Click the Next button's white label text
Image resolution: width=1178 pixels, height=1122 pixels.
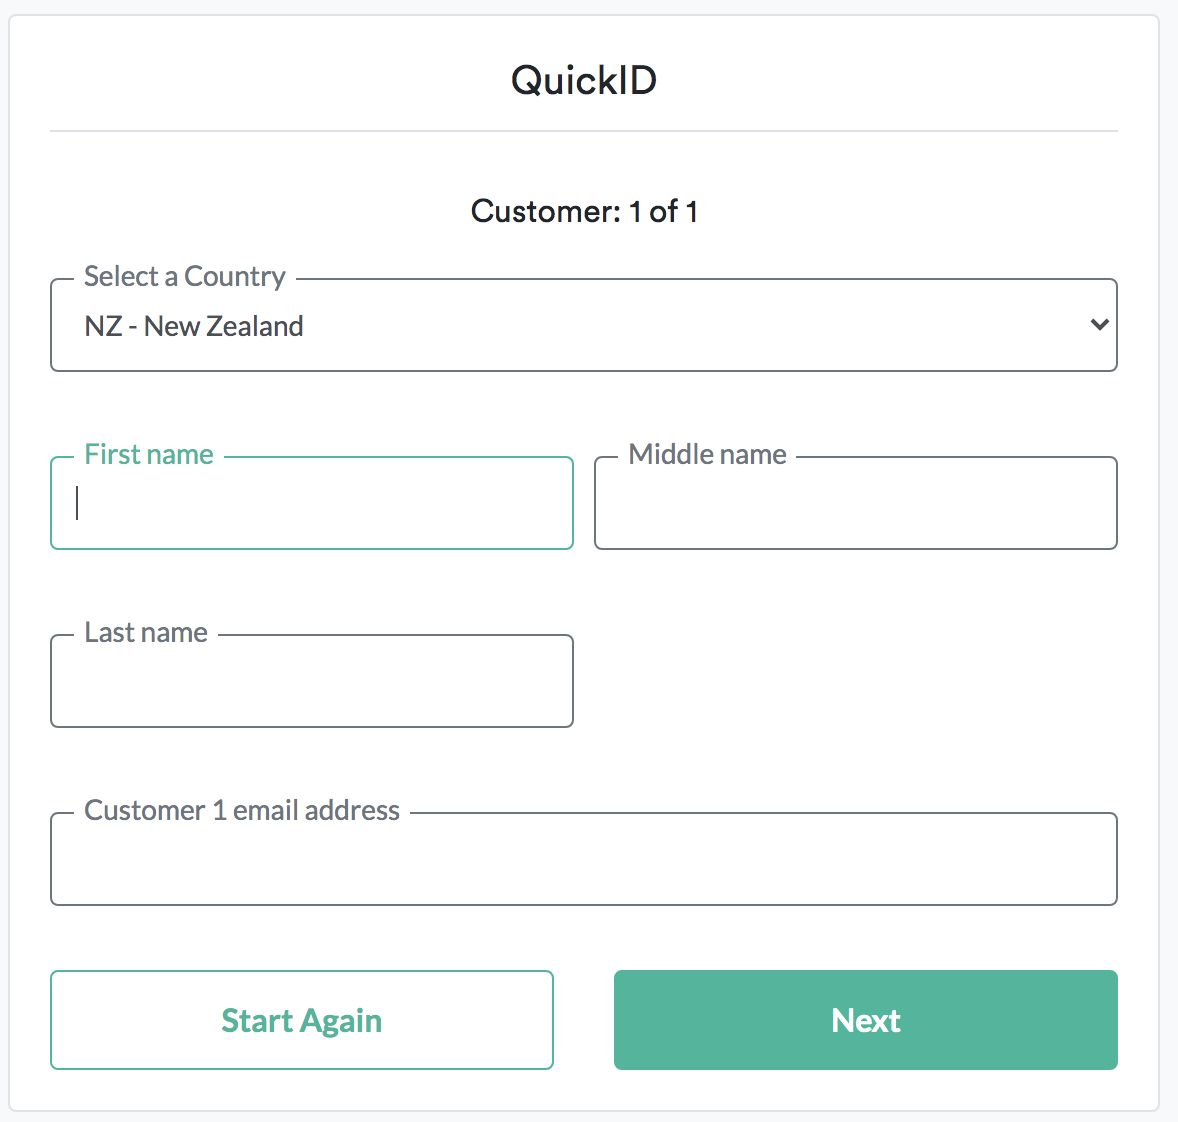(866, 1021)
